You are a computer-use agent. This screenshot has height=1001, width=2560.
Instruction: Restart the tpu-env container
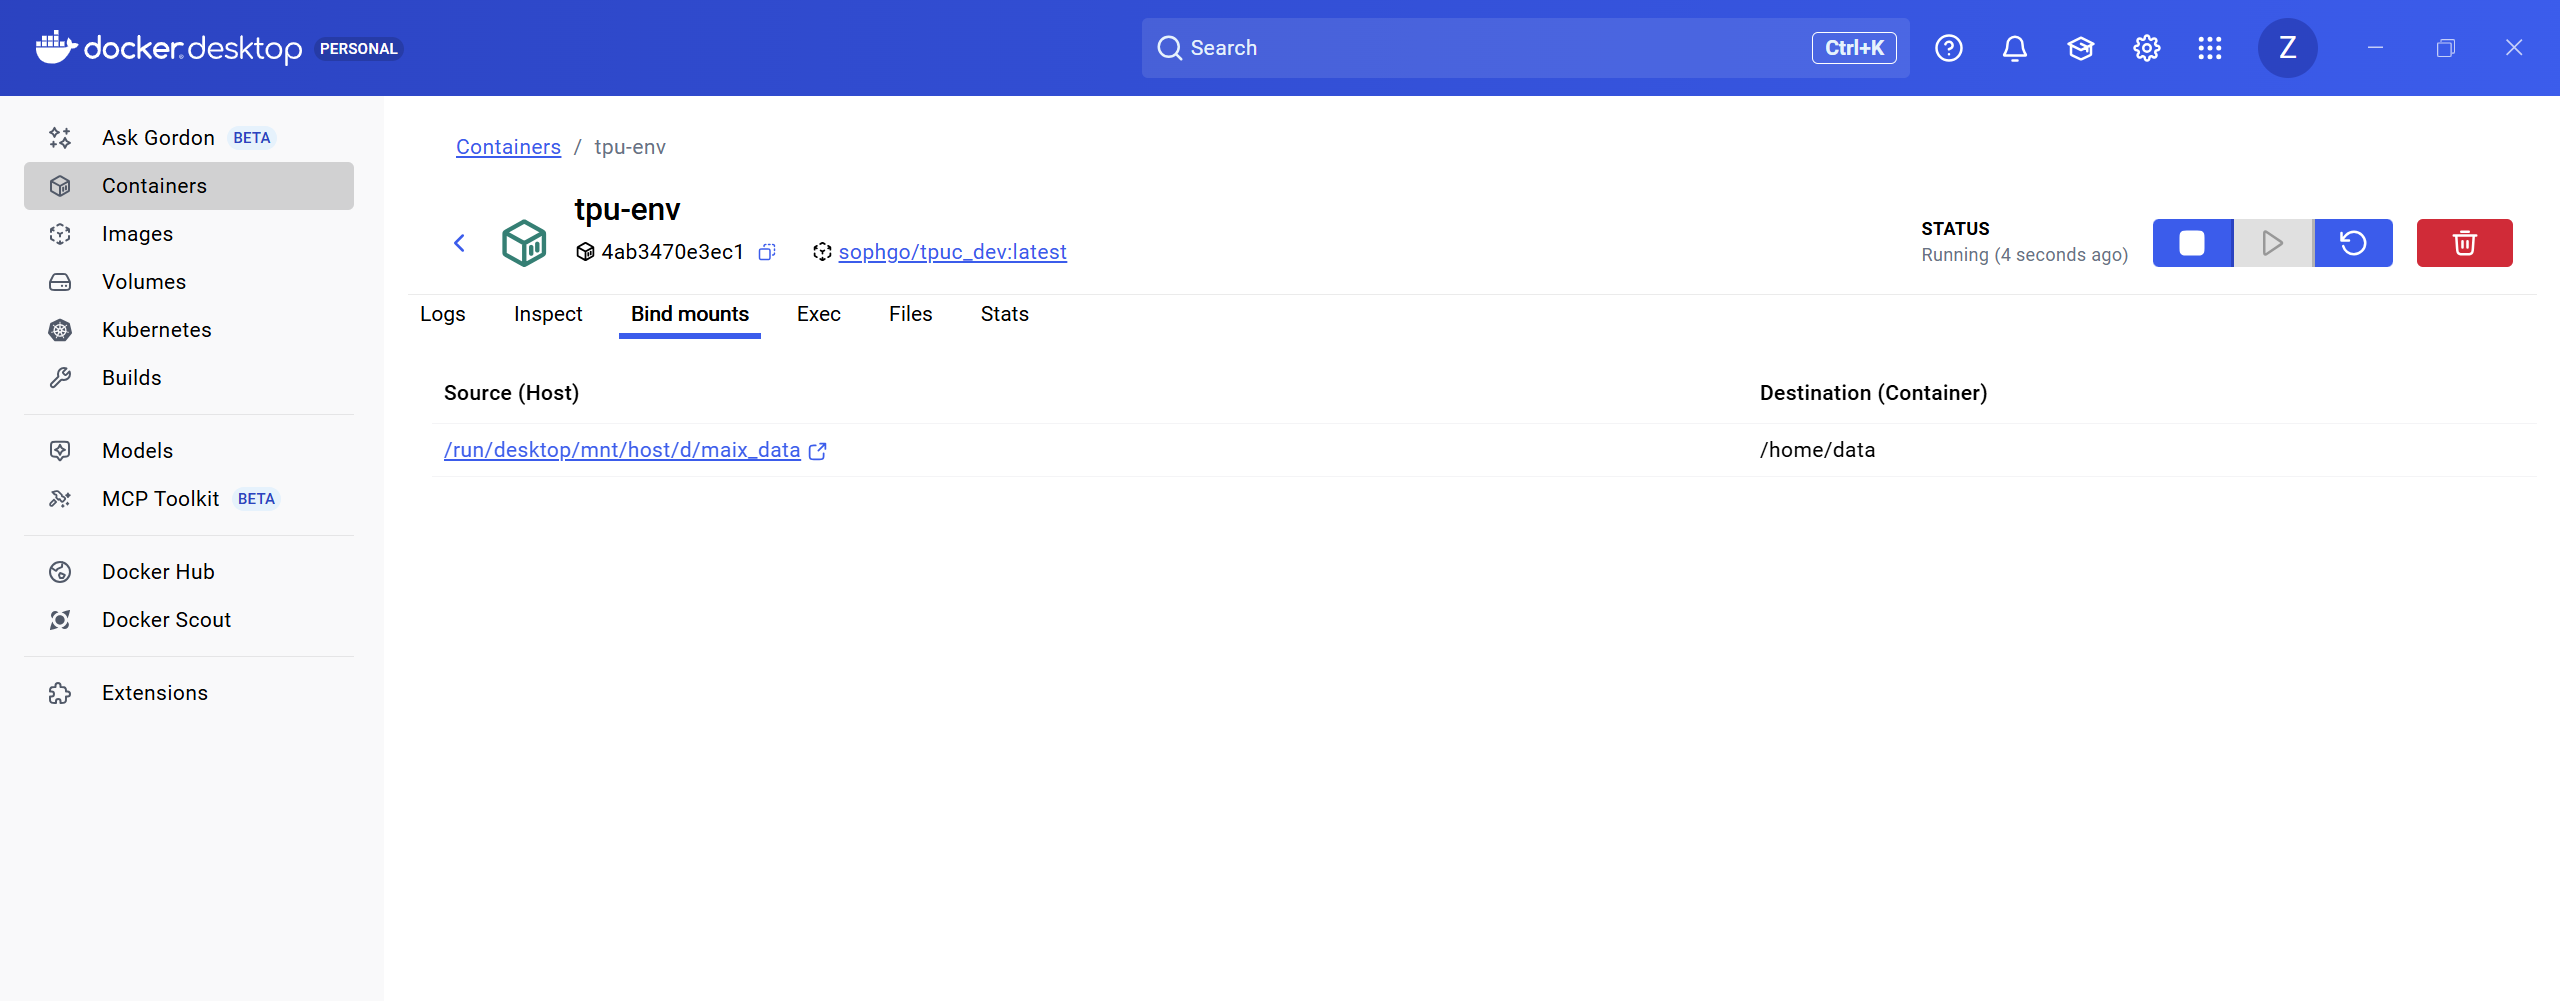coord(2353,243)
